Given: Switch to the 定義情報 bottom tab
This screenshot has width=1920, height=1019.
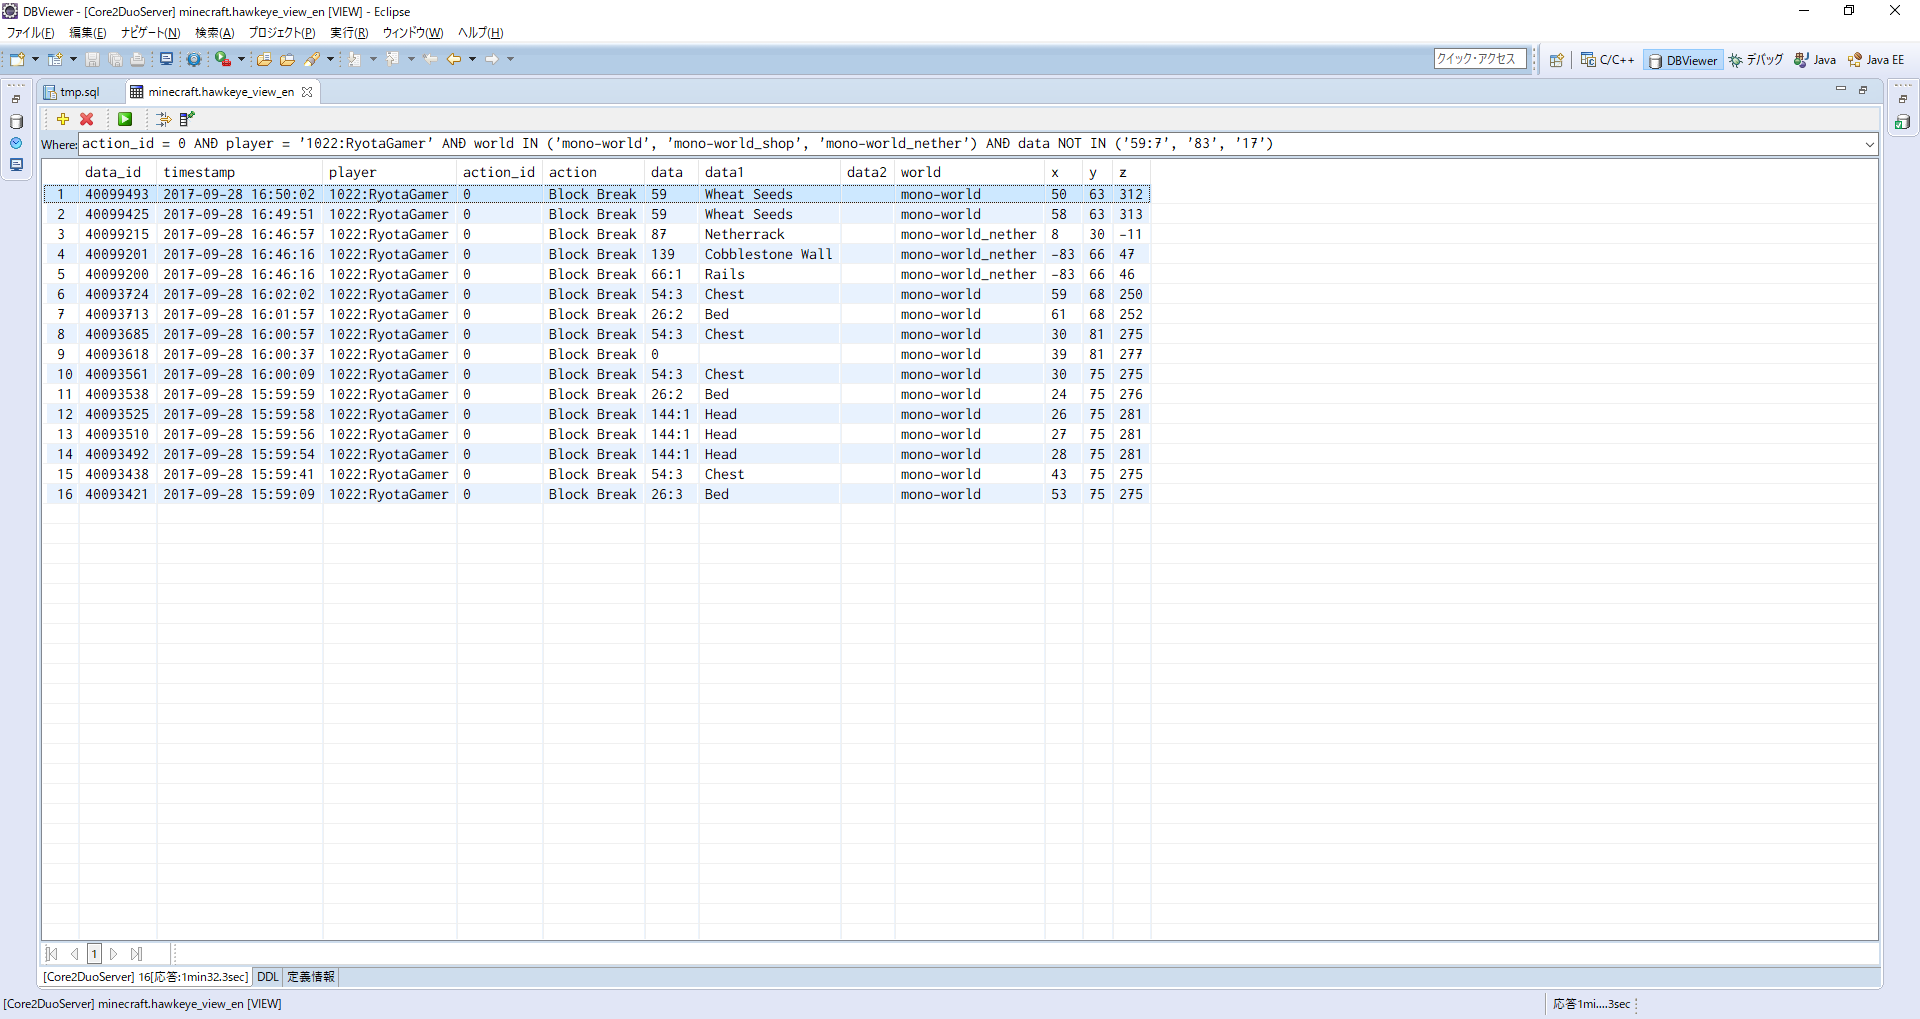Looking at the screenshot, I should point(311,977).
